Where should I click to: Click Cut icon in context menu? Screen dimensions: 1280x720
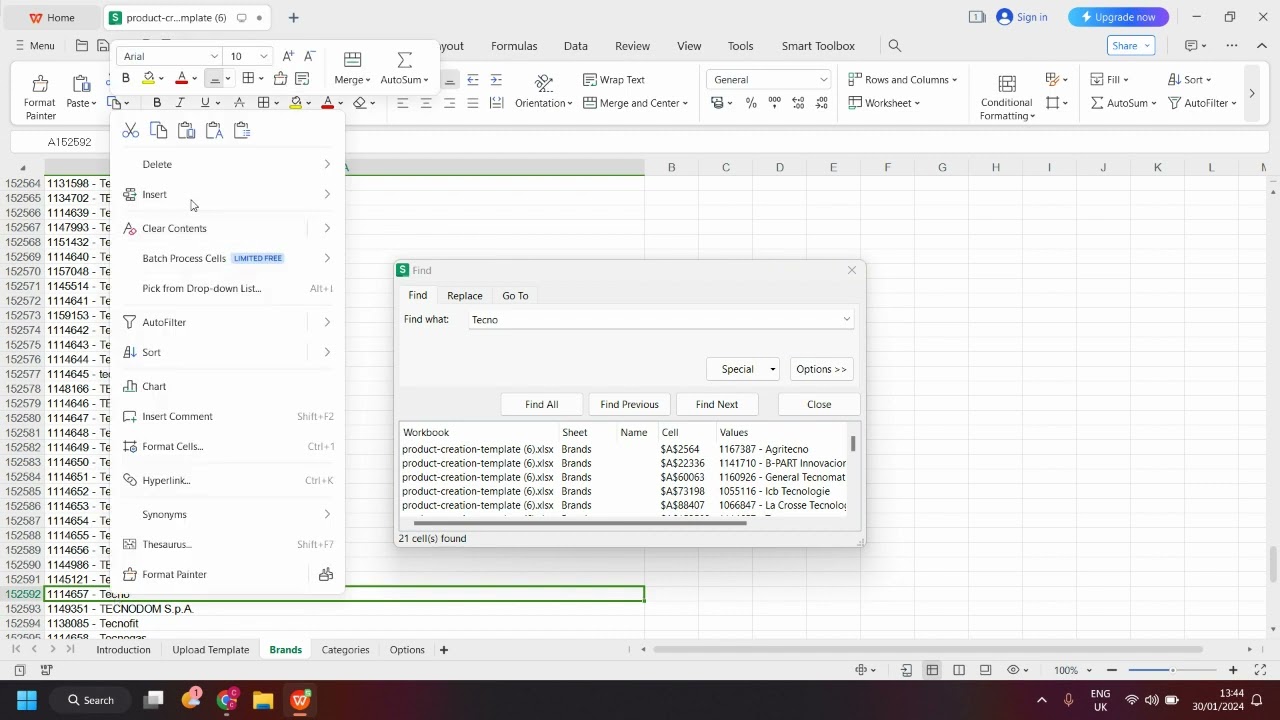[130, 131]
